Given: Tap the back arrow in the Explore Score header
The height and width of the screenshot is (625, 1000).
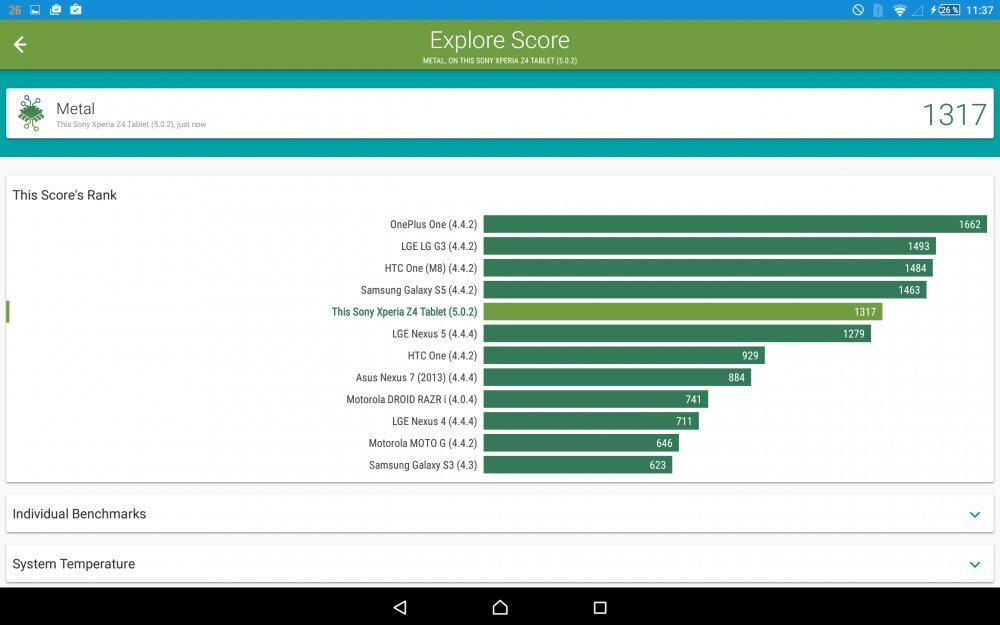Looking at the screenshot, I should point(20,45).
